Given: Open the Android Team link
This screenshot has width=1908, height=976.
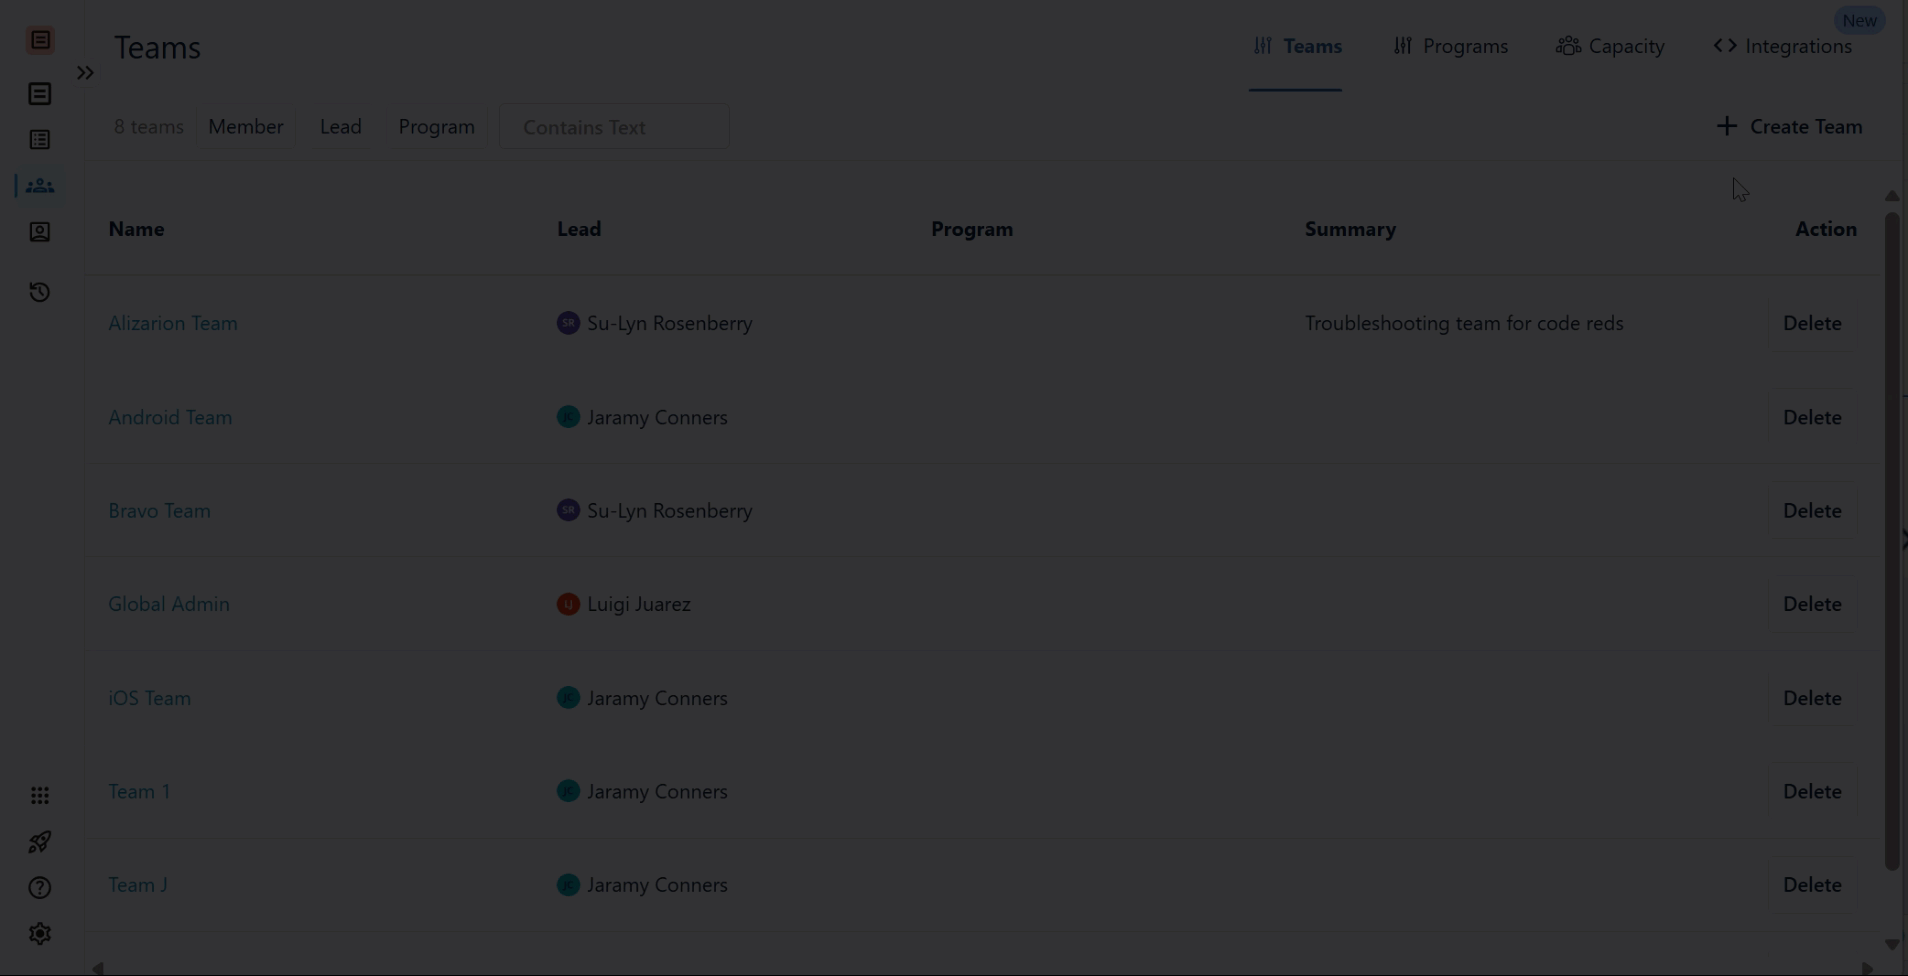Looking at the screenshot, I should pos(170,417).
